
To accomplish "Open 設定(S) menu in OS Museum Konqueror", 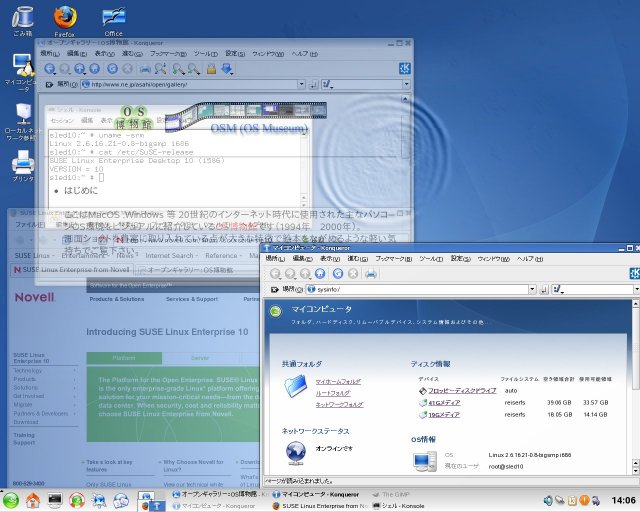I will click(235, 54).
